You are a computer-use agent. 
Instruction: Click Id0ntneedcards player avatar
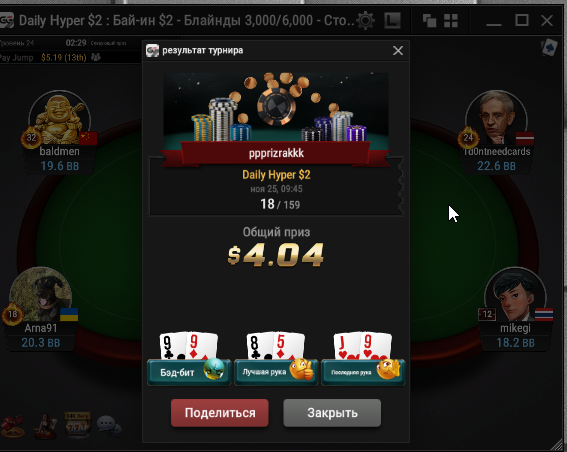point(496,118)
